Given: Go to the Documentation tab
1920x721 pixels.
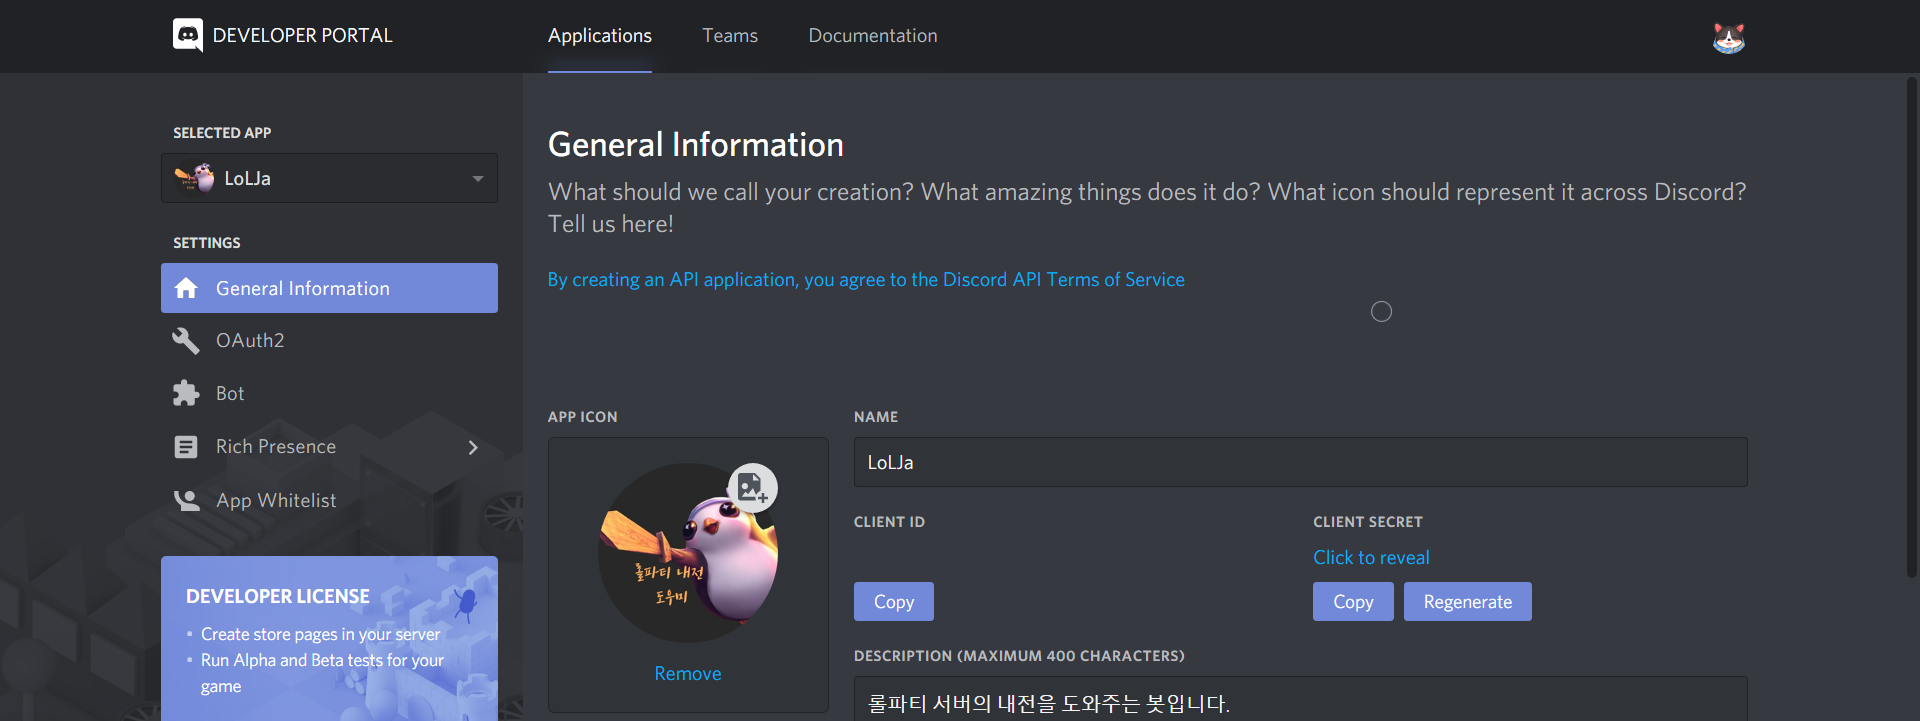Looking at the screenshot, I should coord(873,36).
